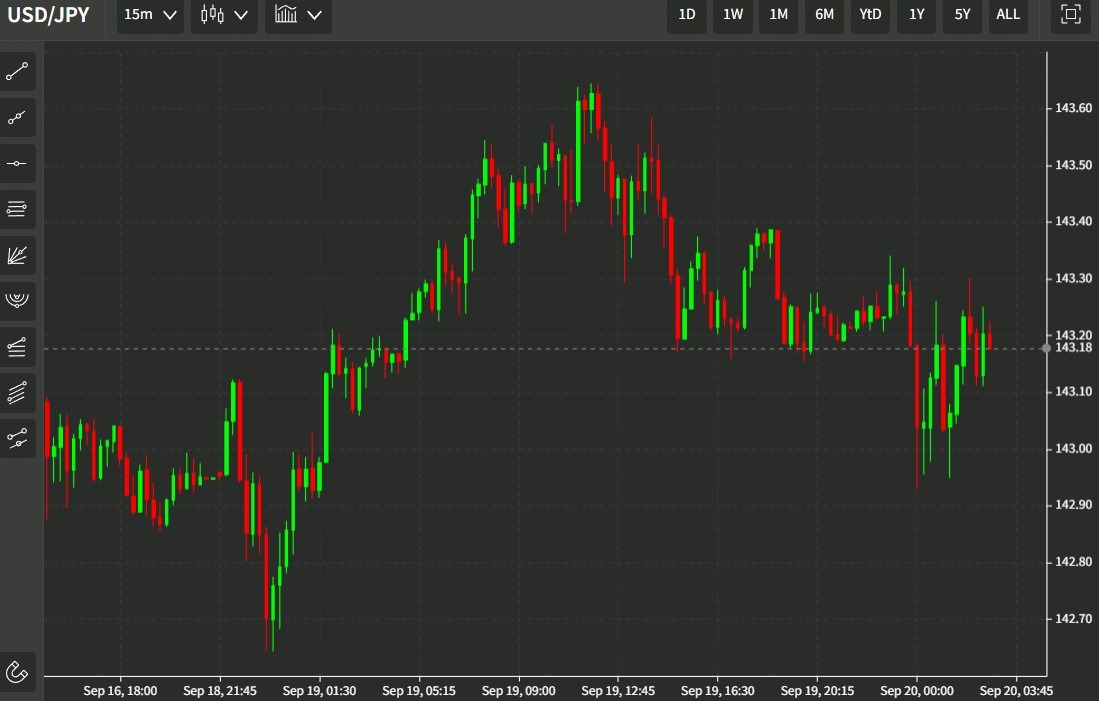Click the 143.00 price axis label

point(1074,449)
